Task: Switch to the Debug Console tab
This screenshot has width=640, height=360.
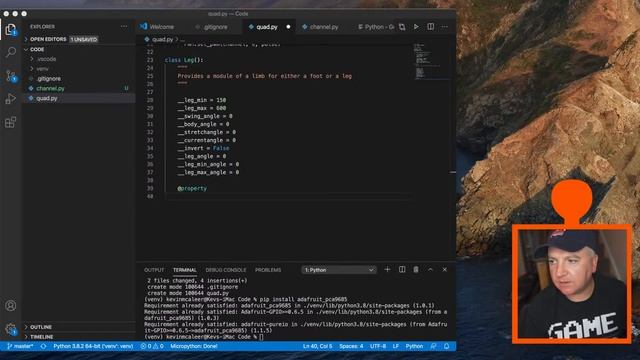Action: click(x=226, y=270)
